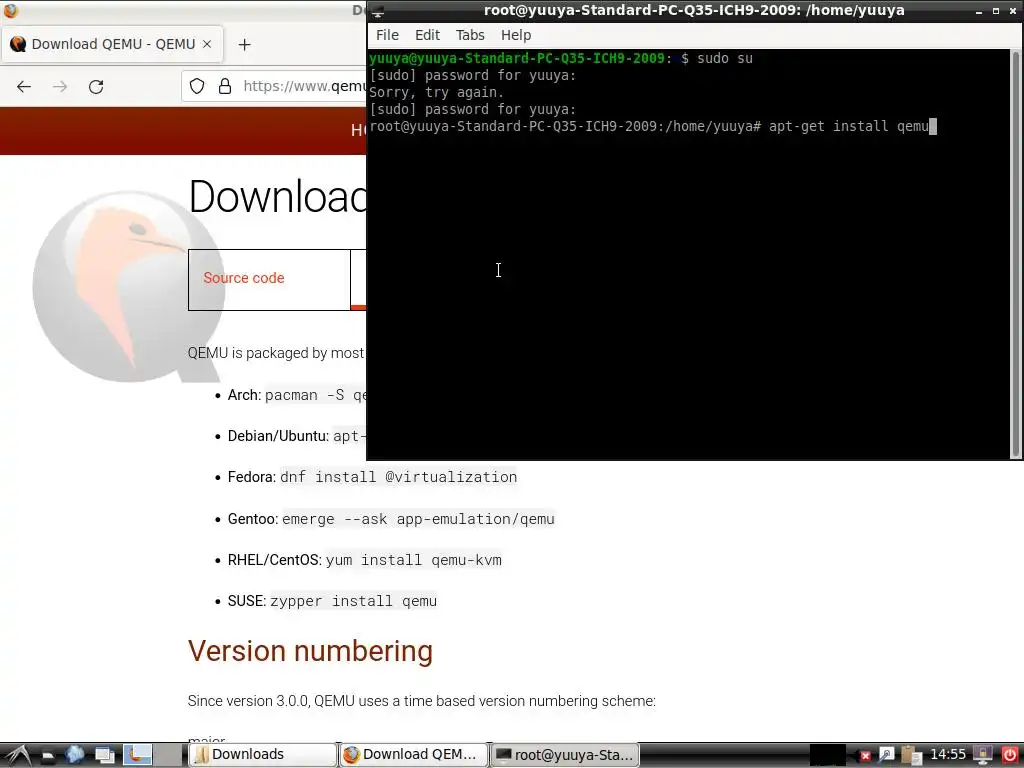
Task: Launch the web browser globe icon in taskbar
Action: tap(75, 755)
